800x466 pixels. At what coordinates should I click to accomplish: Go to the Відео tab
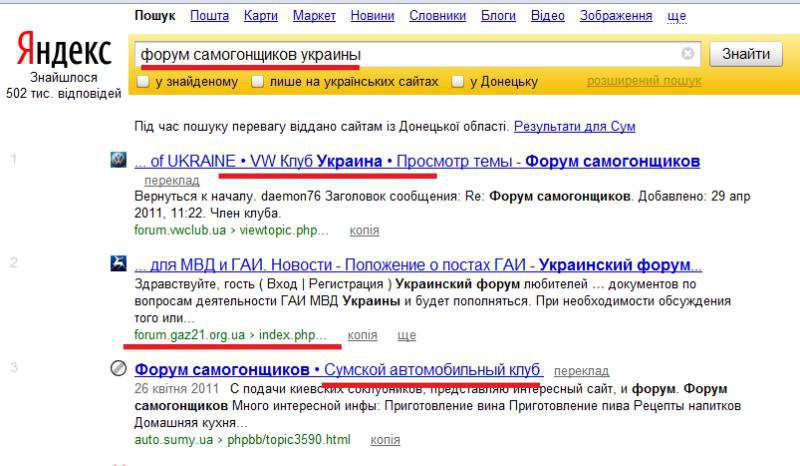click(547, 16)
